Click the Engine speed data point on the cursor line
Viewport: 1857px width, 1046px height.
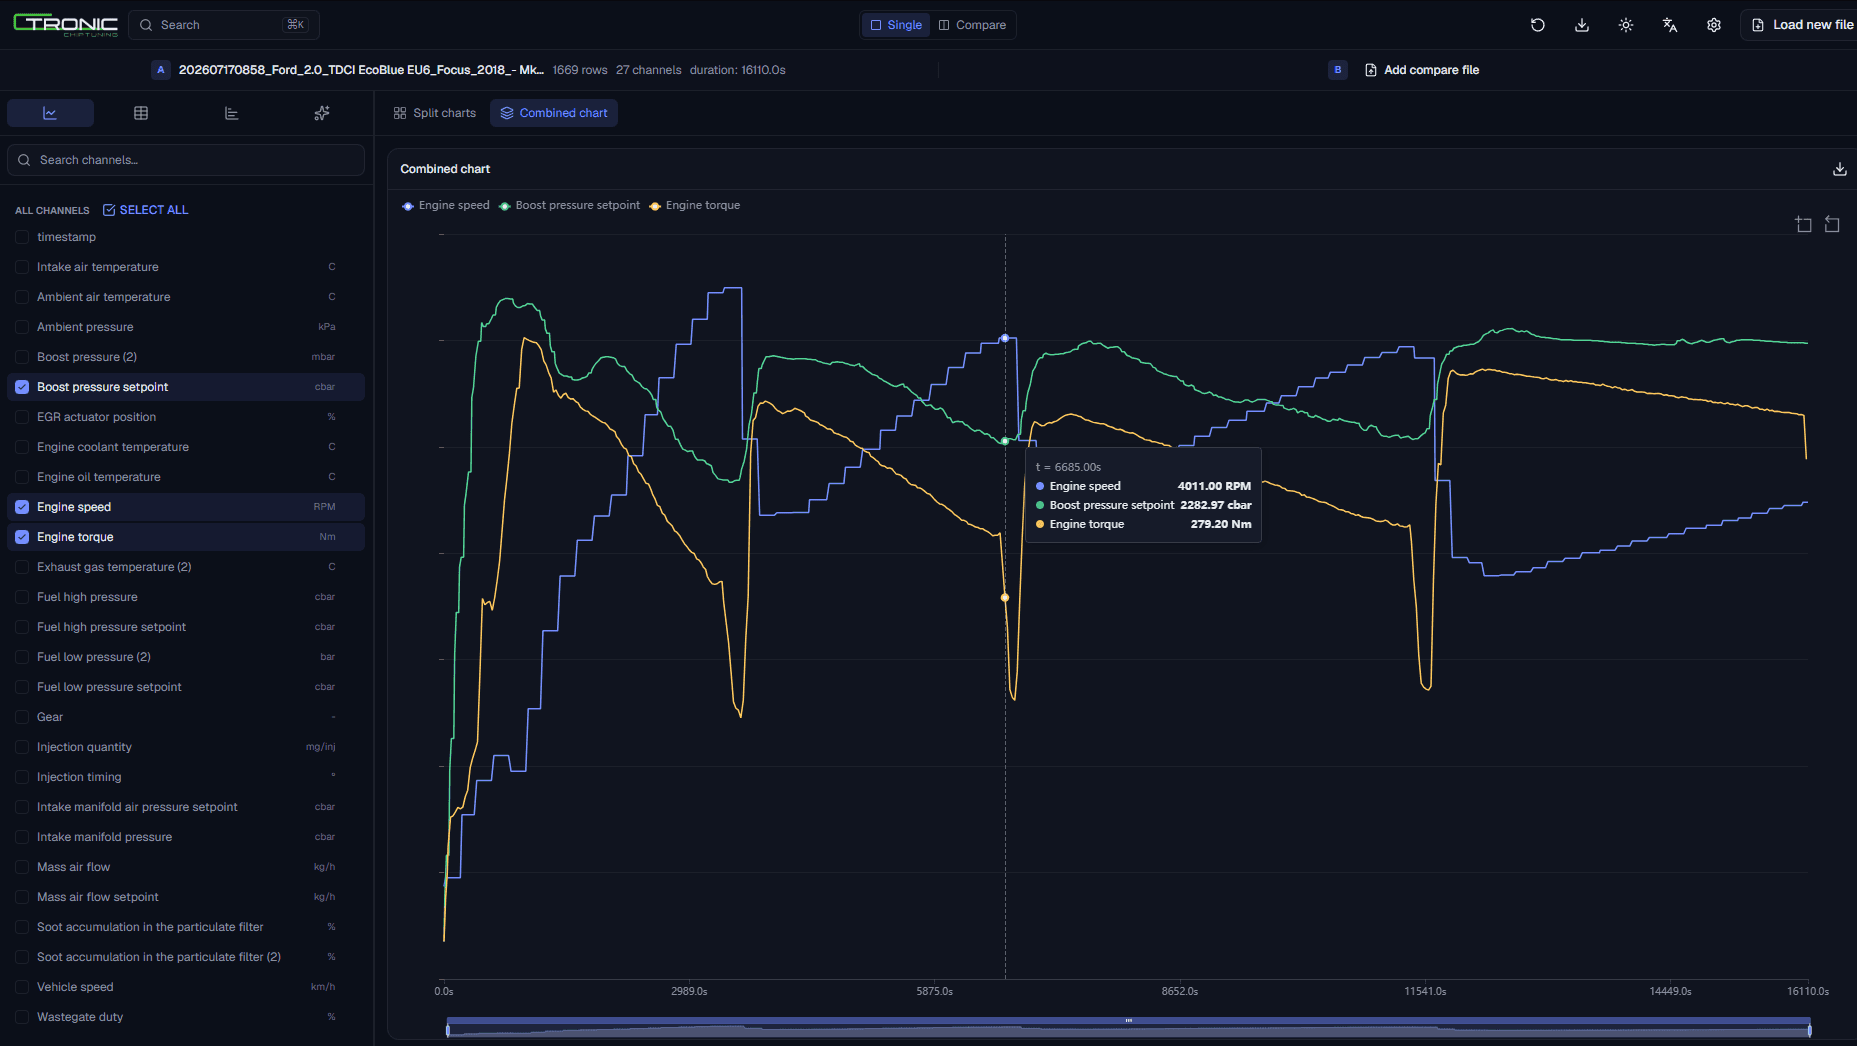(1005, 339)
